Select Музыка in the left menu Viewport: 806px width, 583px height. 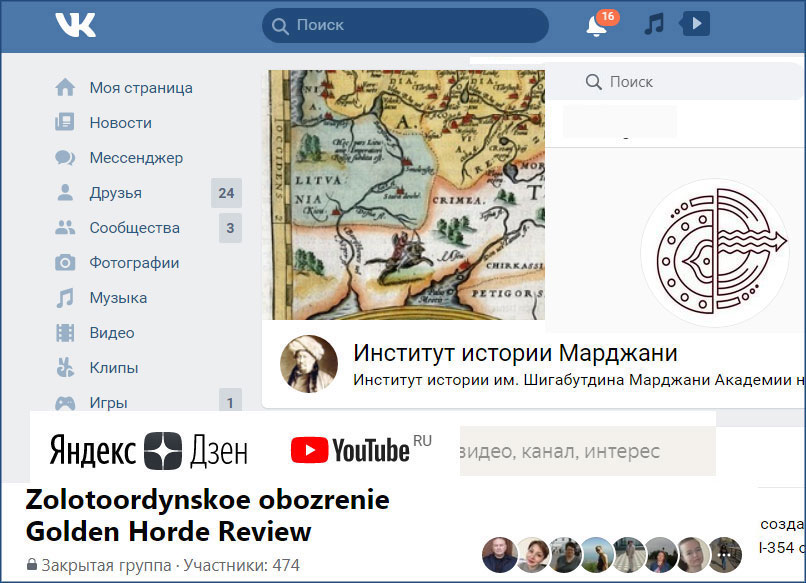tap(118, 298)
